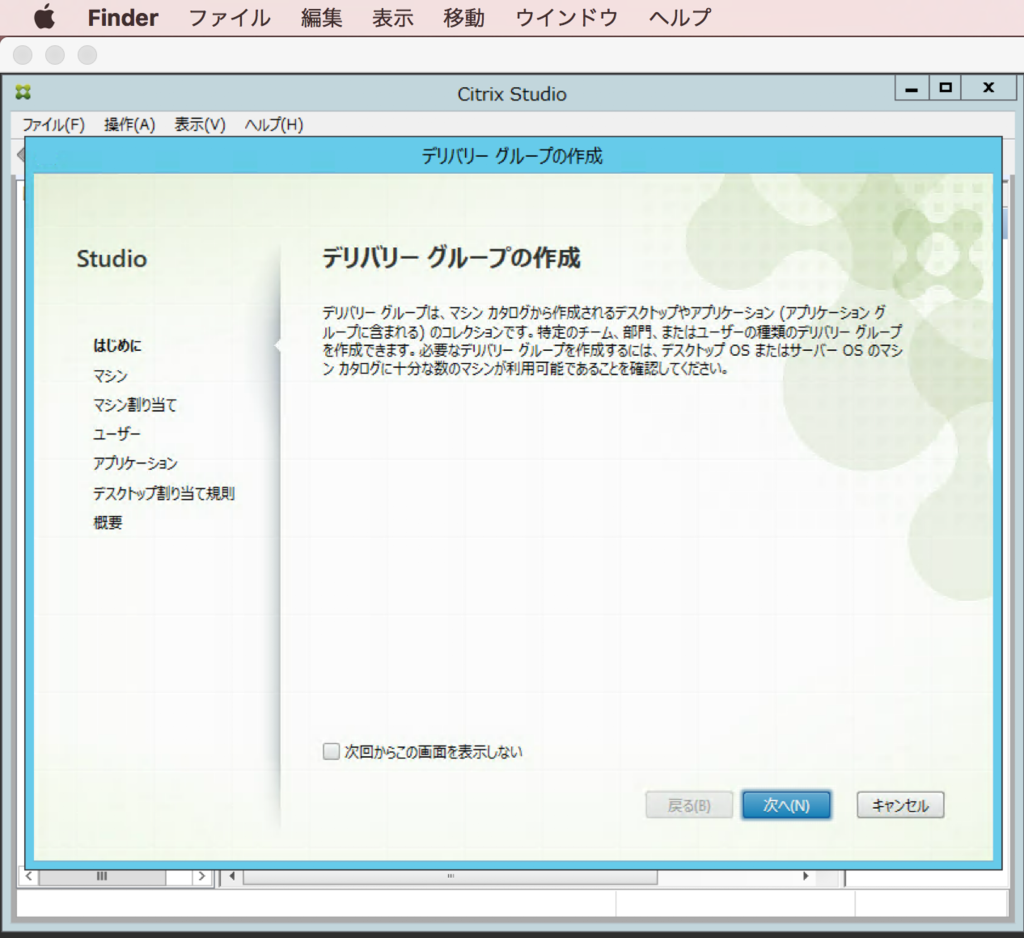Select the 概要 wizard step
The width and height of the screenshot is (1024, 938).
pos(108,523)
